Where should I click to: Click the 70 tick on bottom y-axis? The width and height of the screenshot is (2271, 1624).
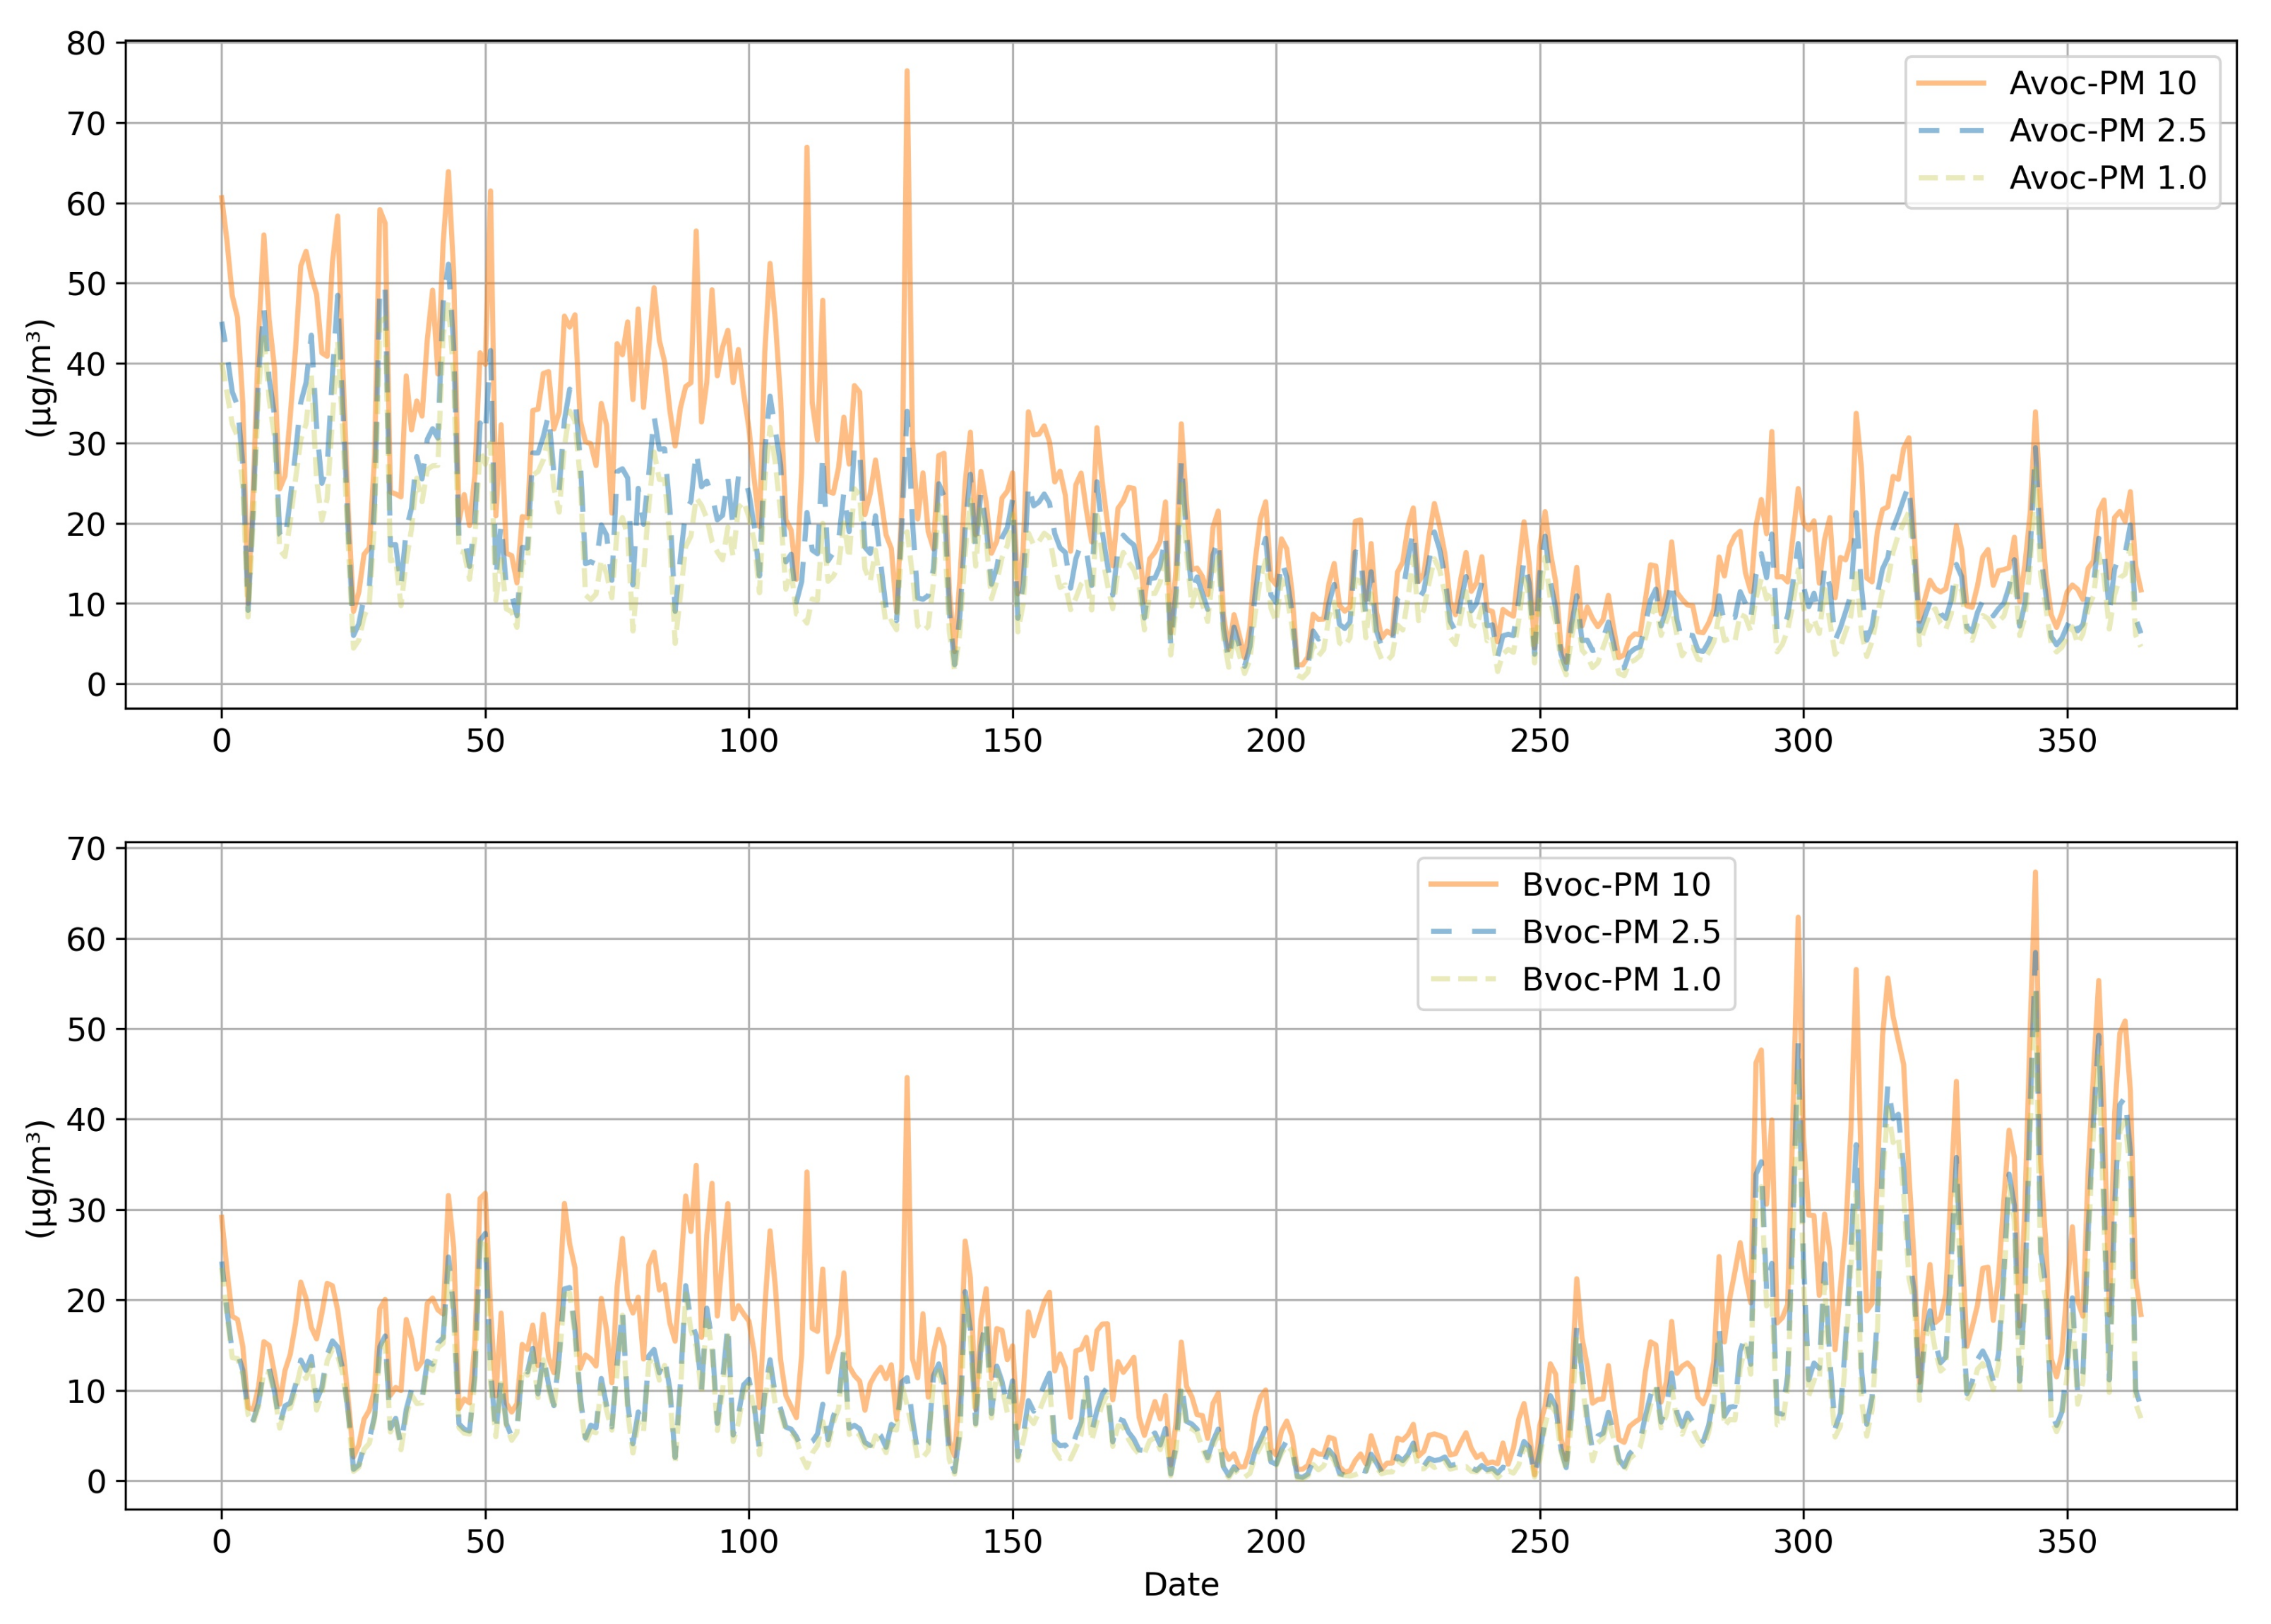click(86, 848)
